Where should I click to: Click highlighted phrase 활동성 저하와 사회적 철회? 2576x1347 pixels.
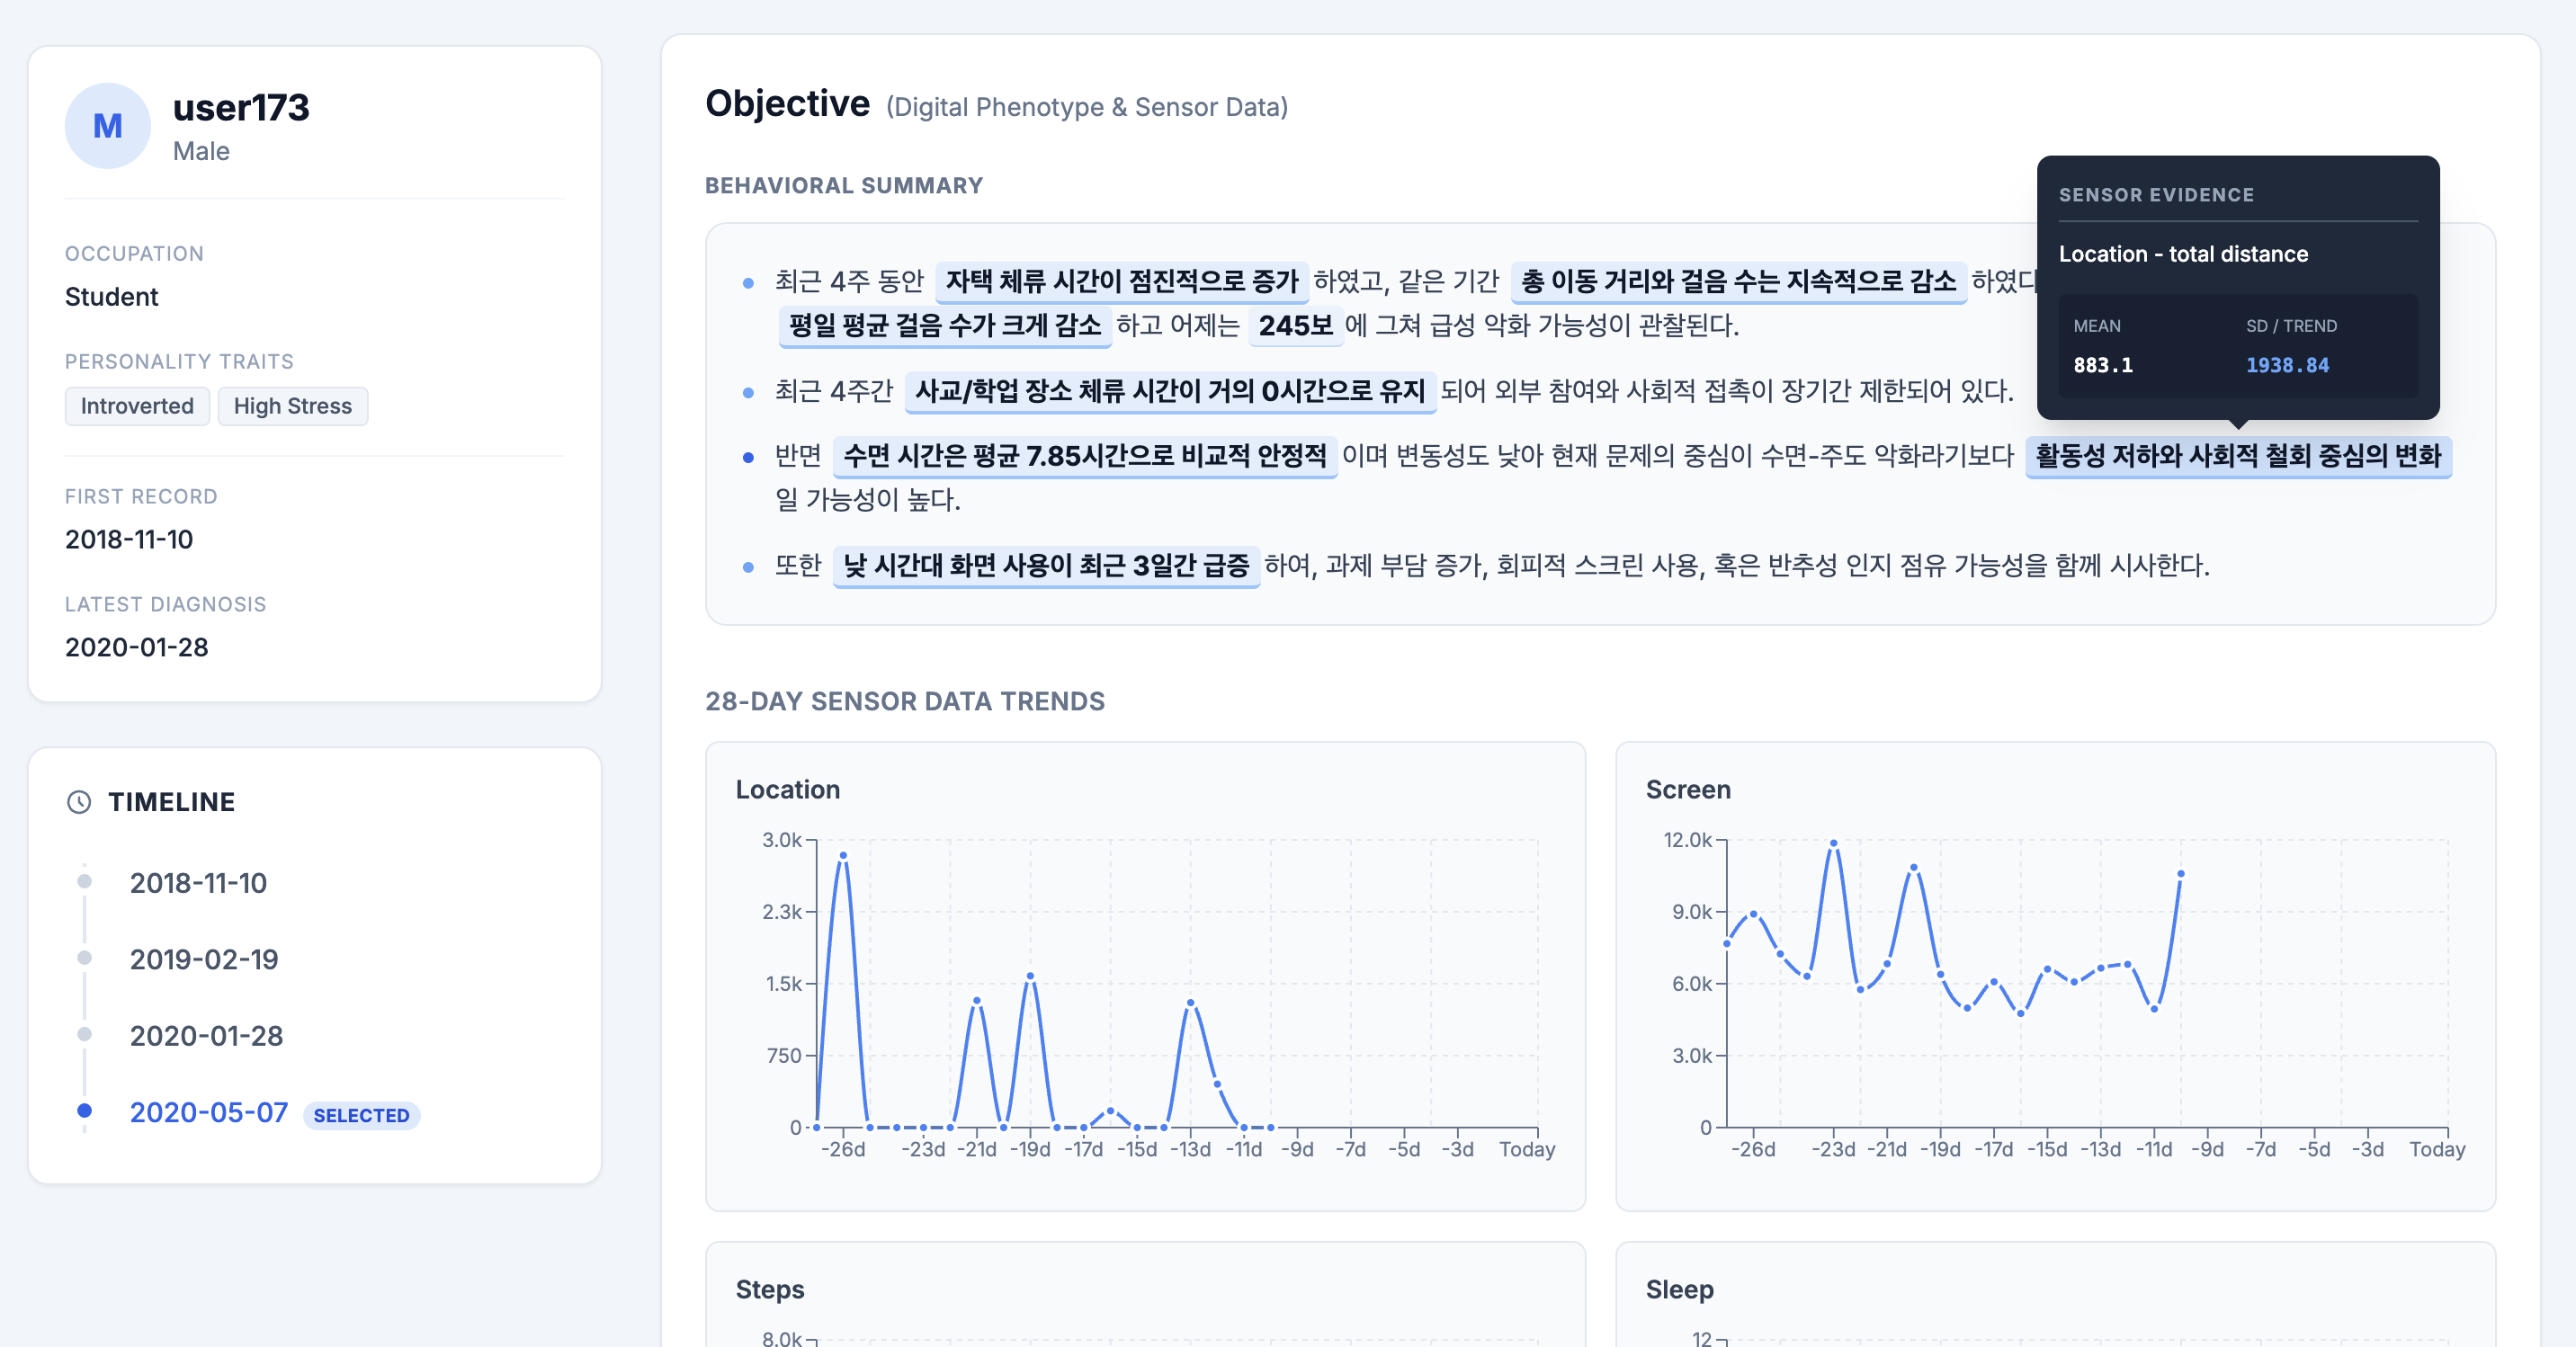(2237, 456)
